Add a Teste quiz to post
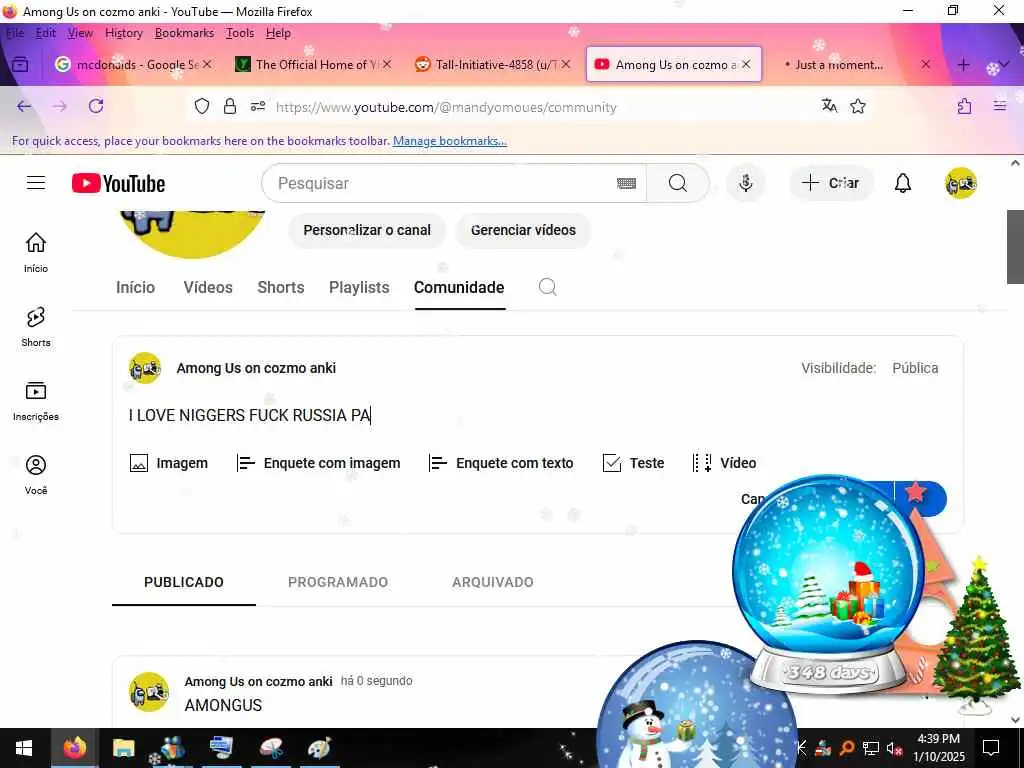 633,463
